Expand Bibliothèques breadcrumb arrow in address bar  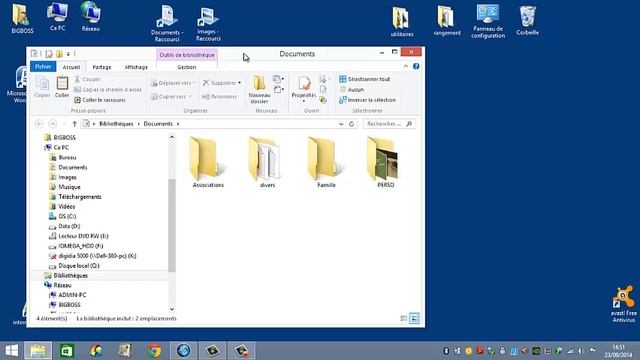[x=139, y=124]
